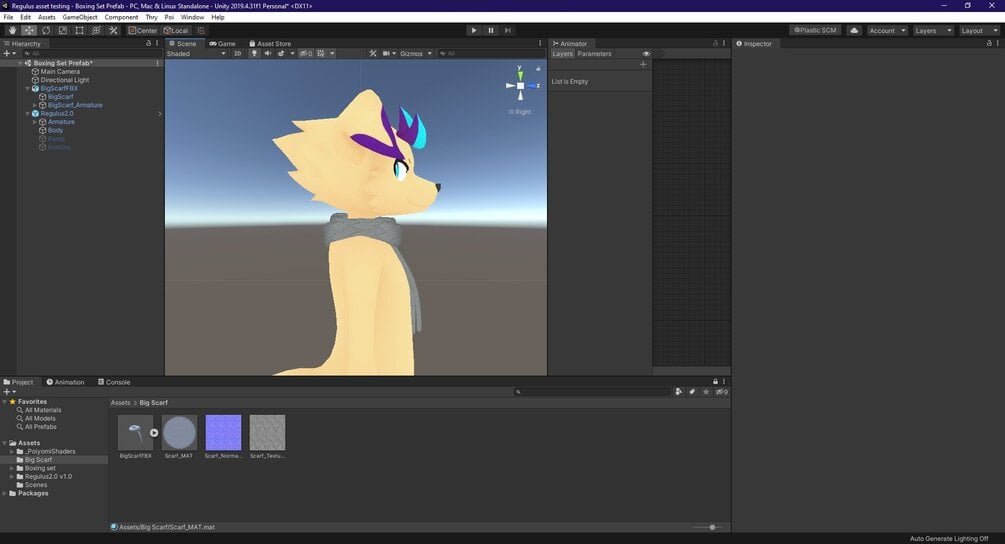Toggle the scene grid visibility icon
This screenshot has height=544, width=1005.
pyautogui.click(x=321, y=54)
